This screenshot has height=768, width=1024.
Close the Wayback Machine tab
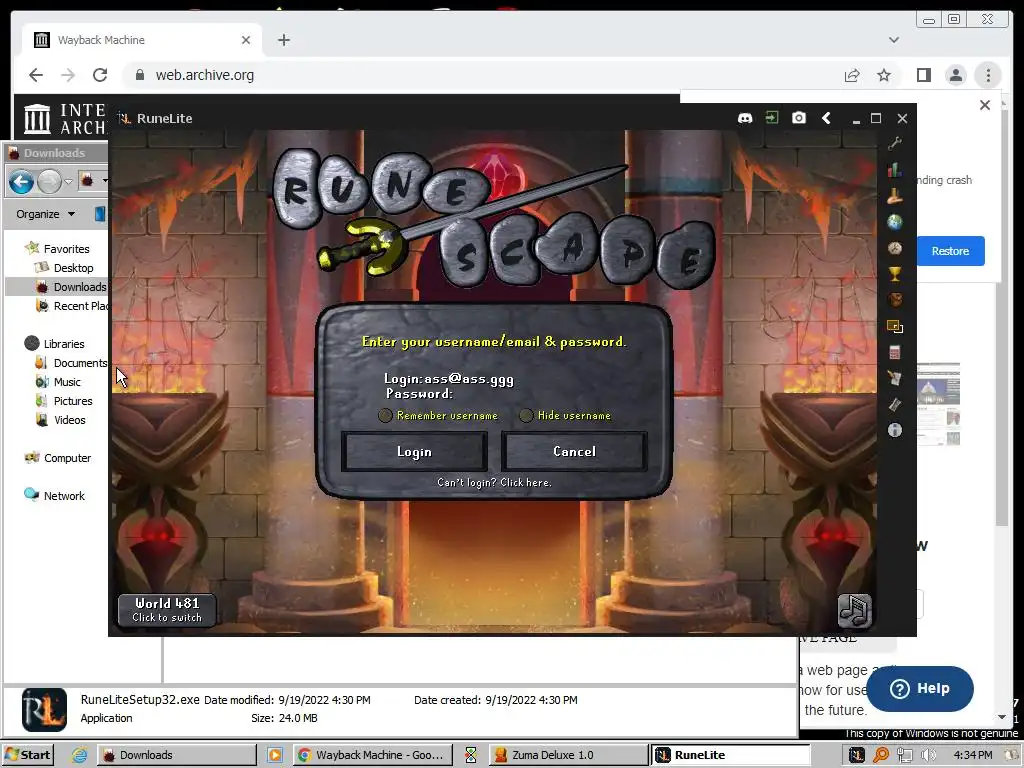[x=246, y=40]
